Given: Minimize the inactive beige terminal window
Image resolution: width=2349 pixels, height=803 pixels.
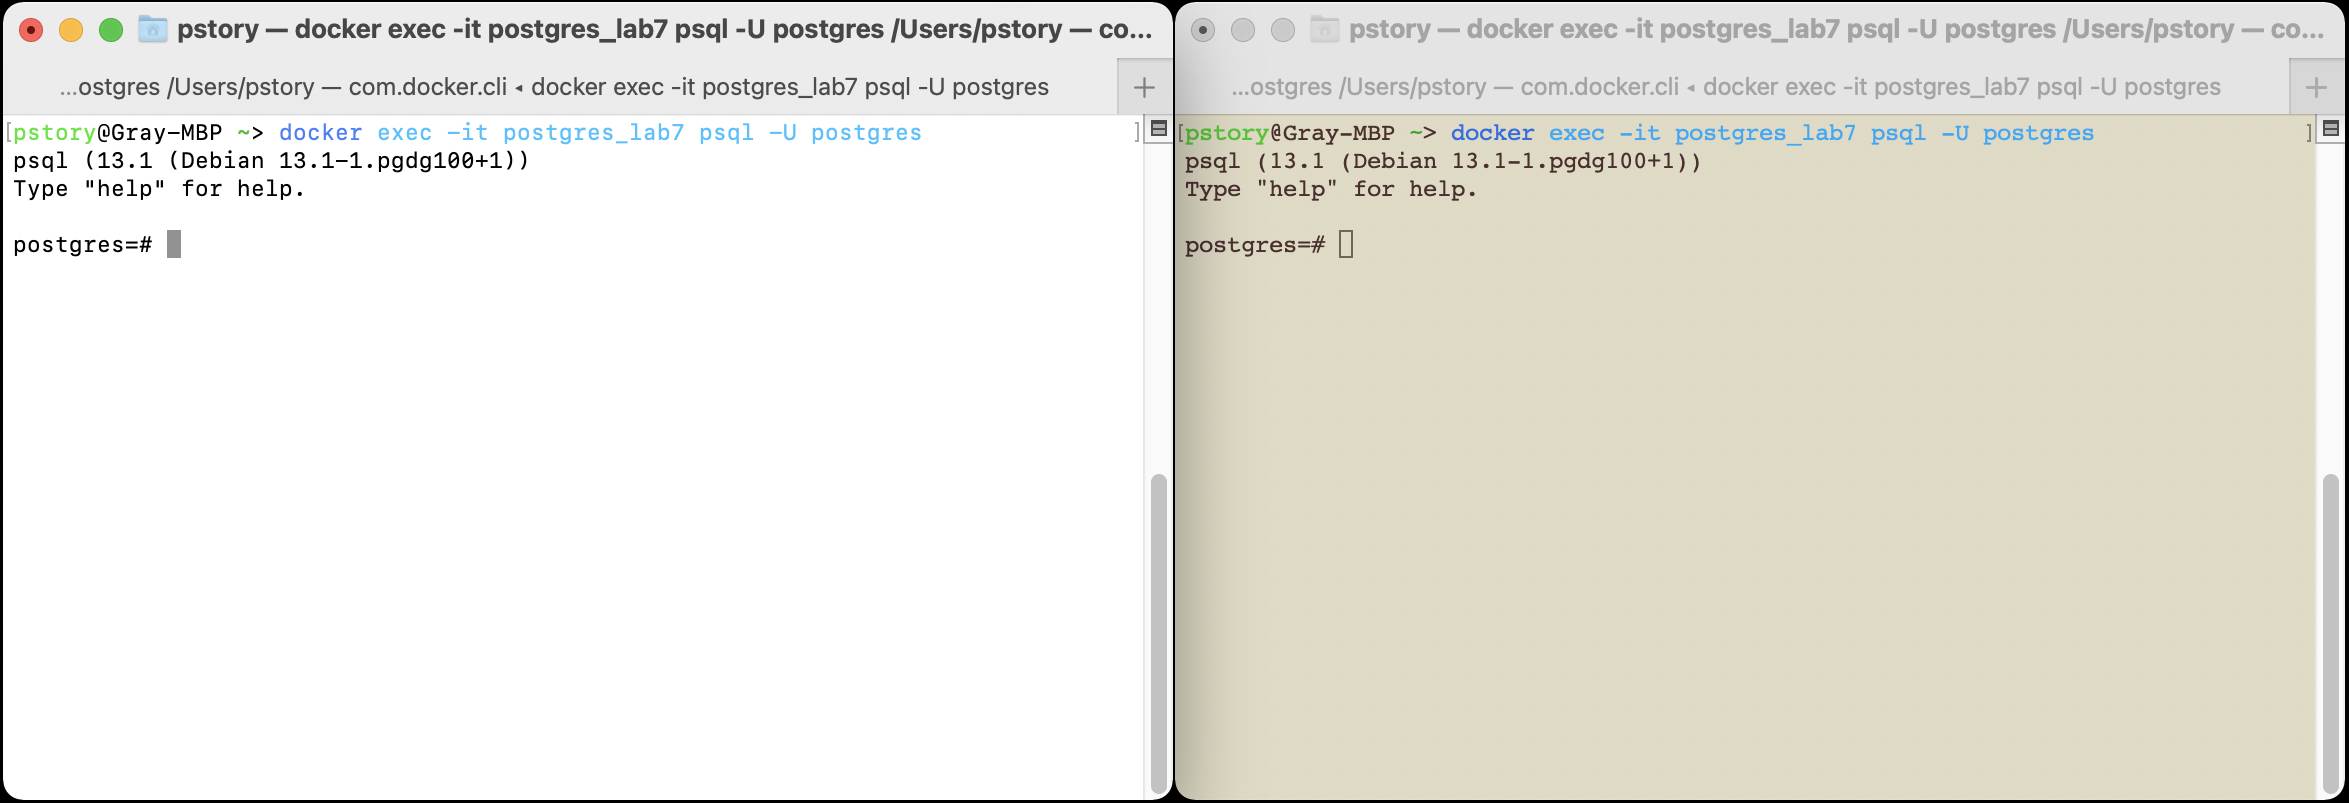Looking at the screenshot, I should coord(1243,30).
